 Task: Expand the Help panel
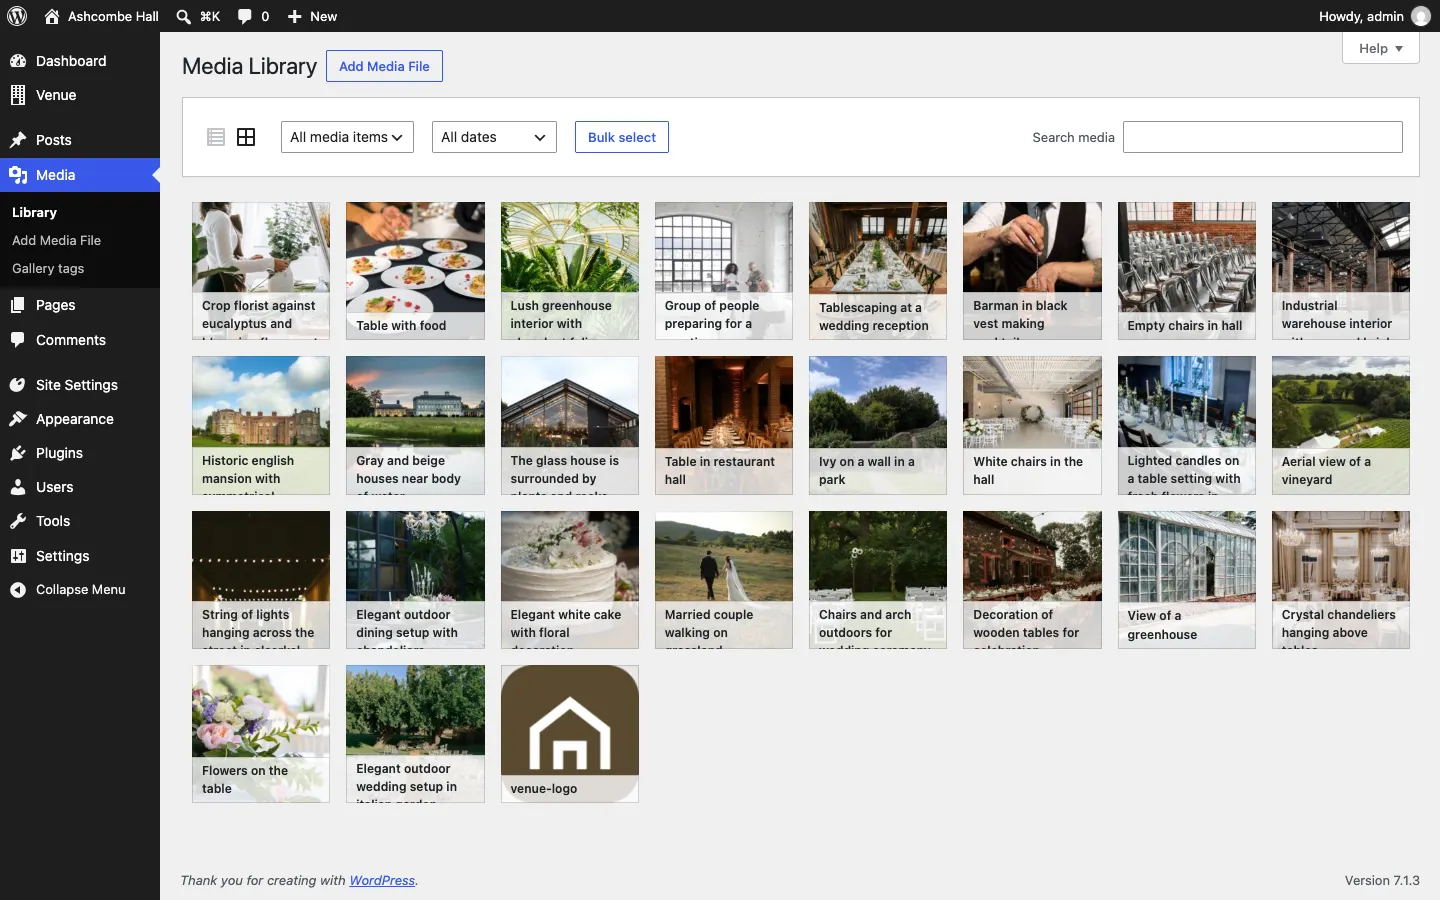[1380, 48]
